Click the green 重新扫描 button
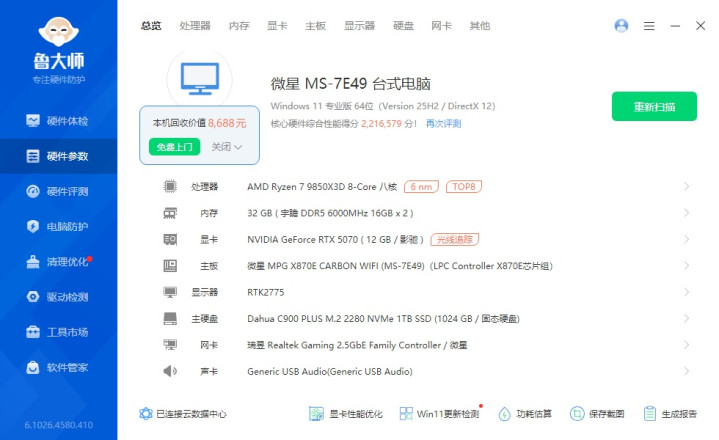Image resolution: width=719 pixels, height=440 pixels. pos(654,107)
